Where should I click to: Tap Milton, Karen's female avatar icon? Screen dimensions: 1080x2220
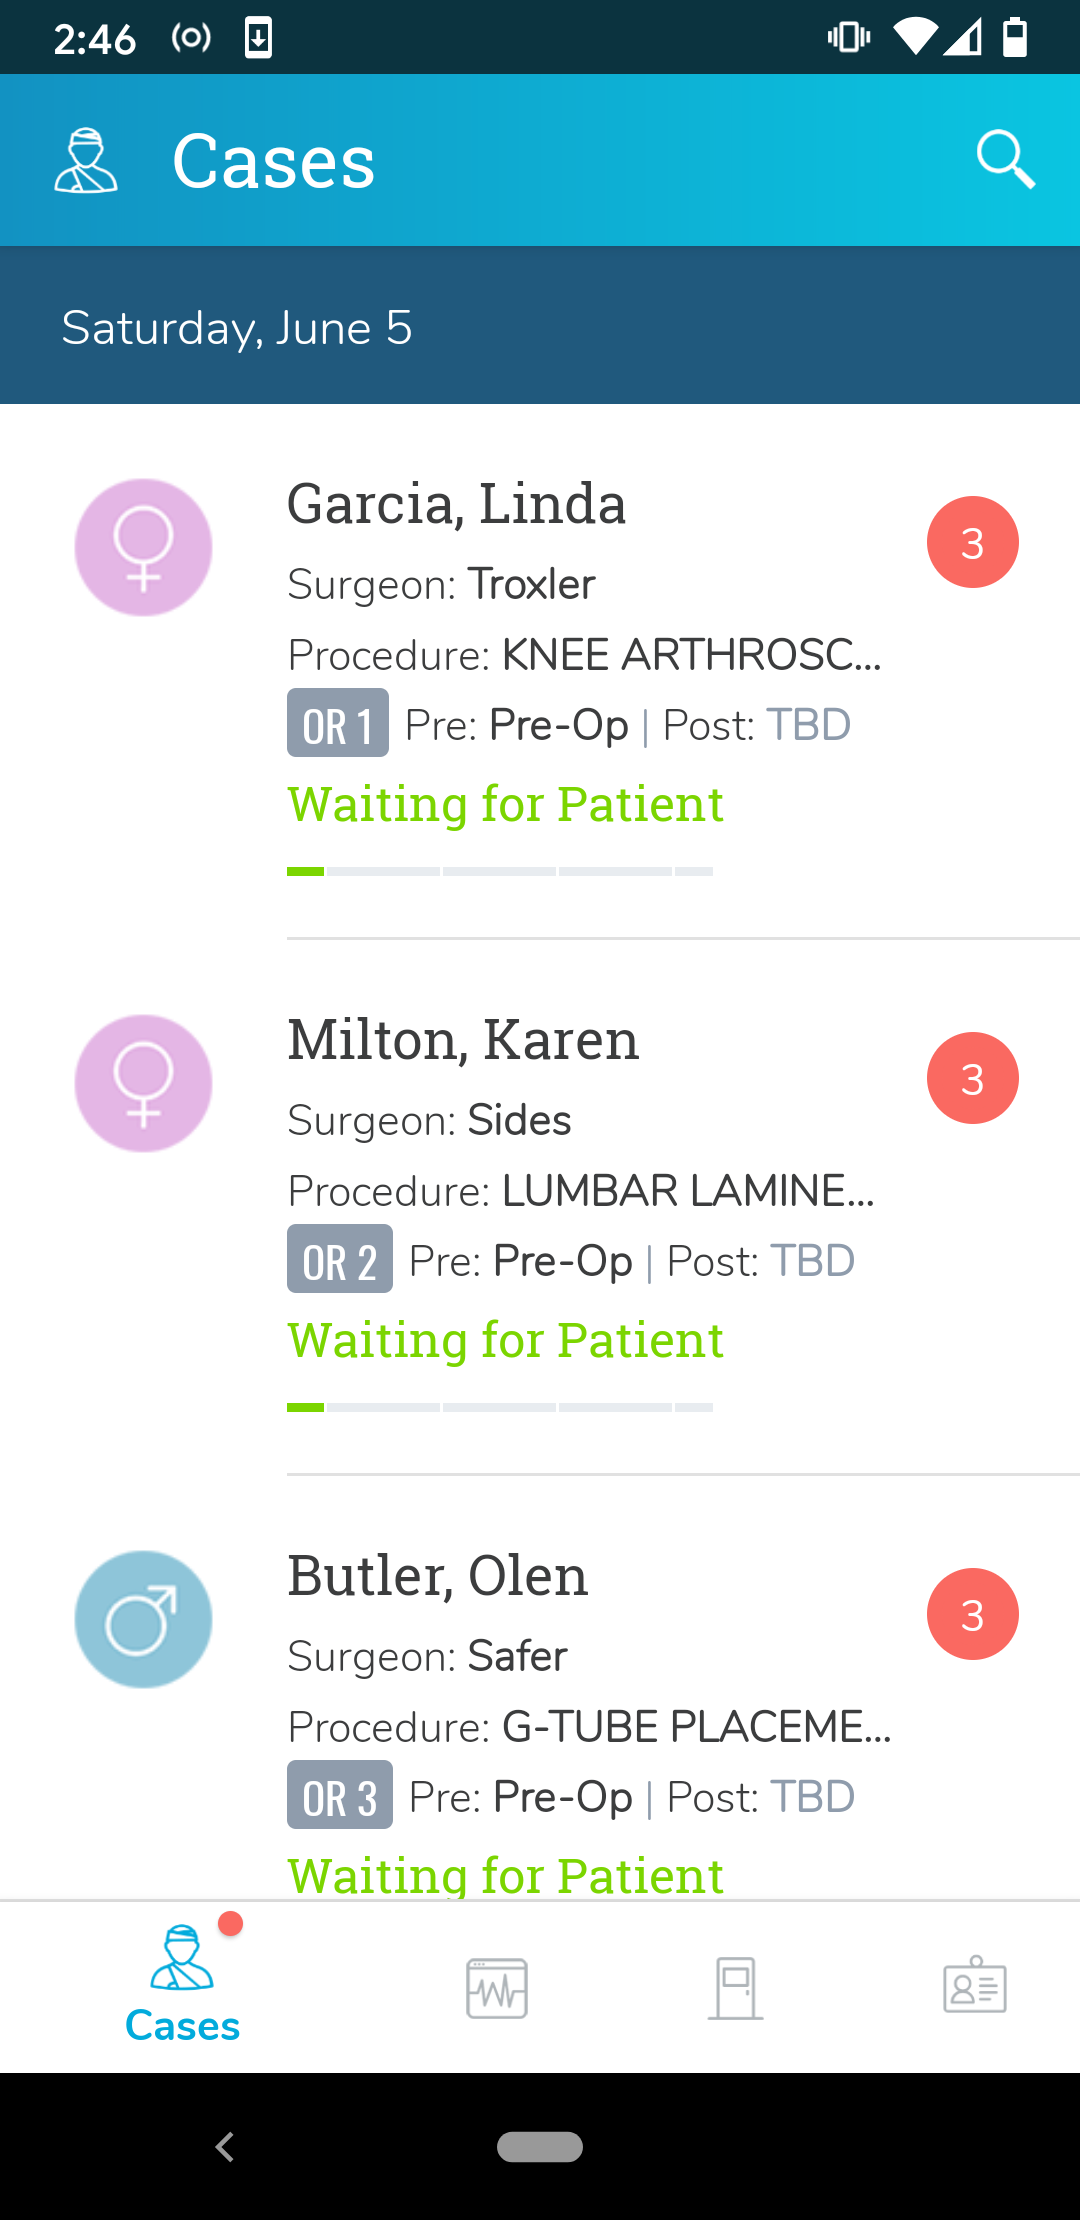click(144, 1083)
